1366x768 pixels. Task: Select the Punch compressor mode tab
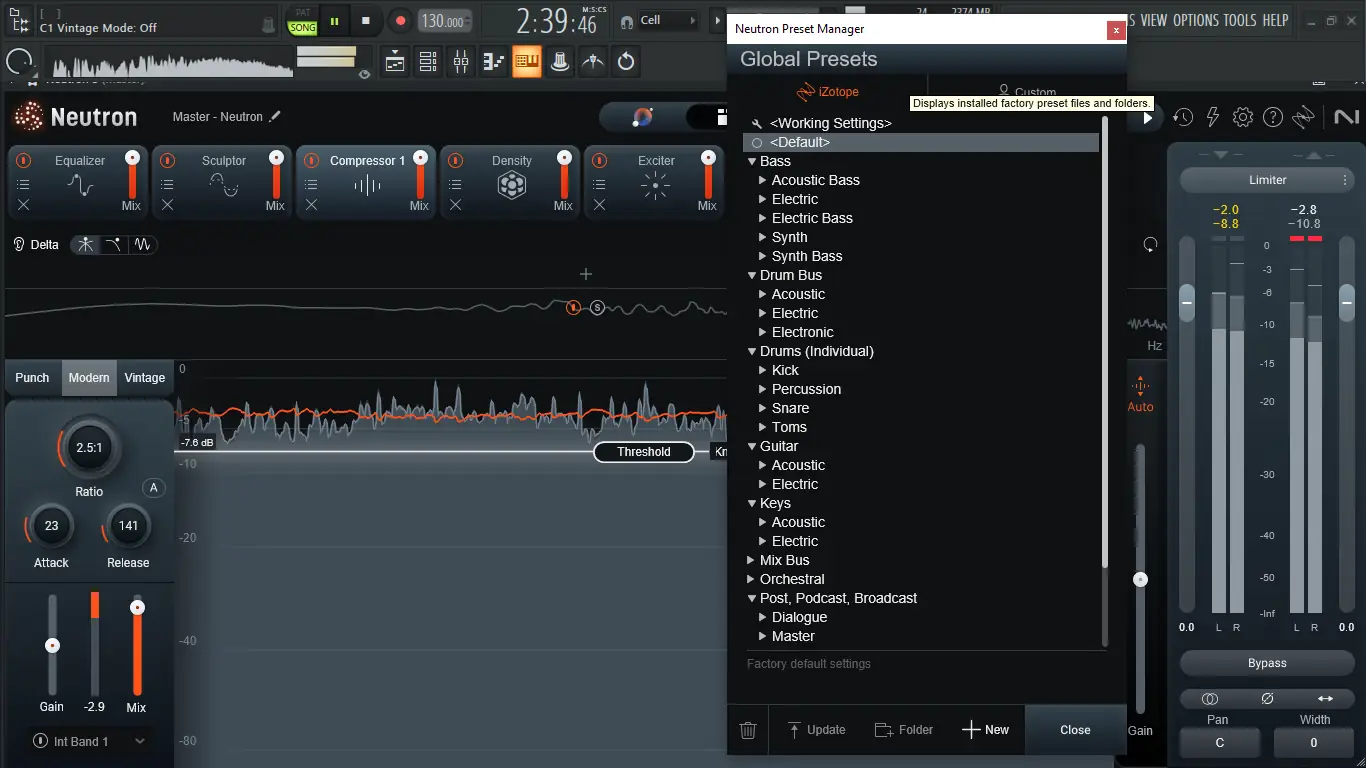(x=32, y=377)
